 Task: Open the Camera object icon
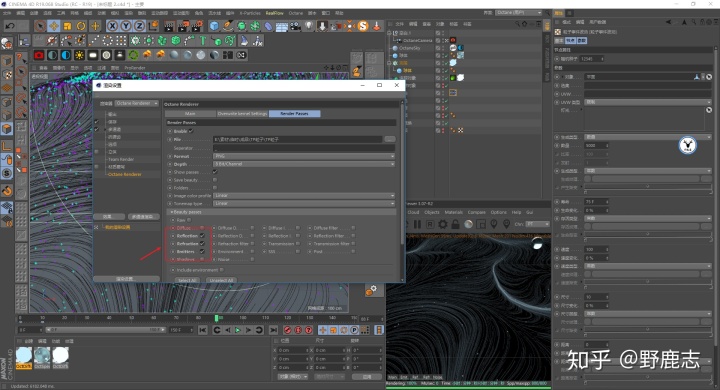296,26
